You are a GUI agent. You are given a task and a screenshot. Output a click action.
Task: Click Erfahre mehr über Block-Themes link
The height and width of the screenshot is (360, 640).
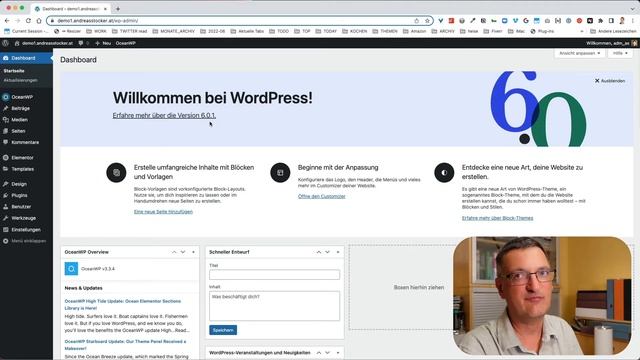pos(498,218)
